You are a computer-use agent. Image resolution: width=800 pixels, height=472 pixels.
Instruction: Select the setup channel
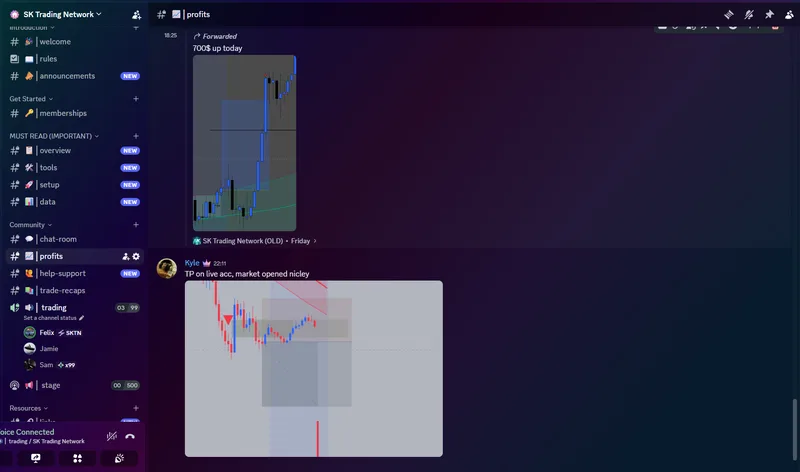point(74,185)
